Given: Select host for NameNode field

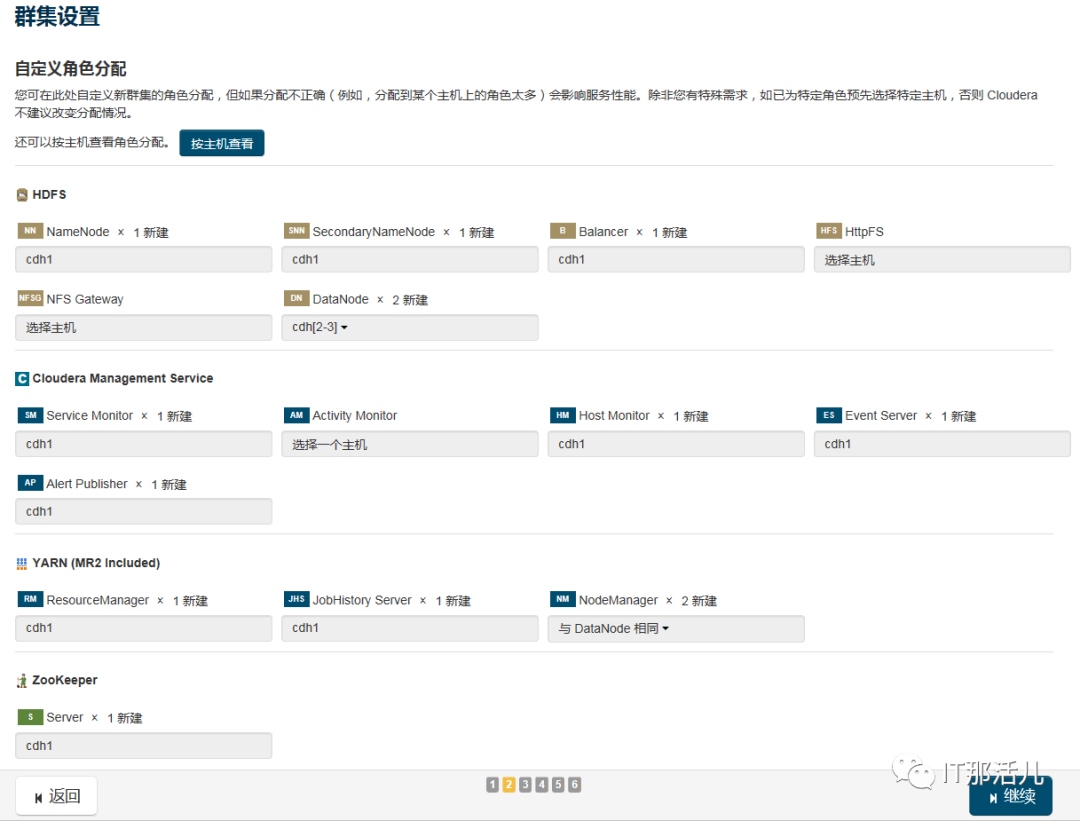Looking at the screenshot, I should click(x=143, y=260).
